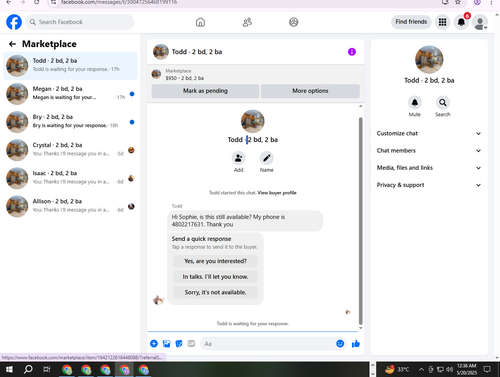Viewport: 500px width, 377px height.
Task: Focus the message input field
Action: [267, 344]
